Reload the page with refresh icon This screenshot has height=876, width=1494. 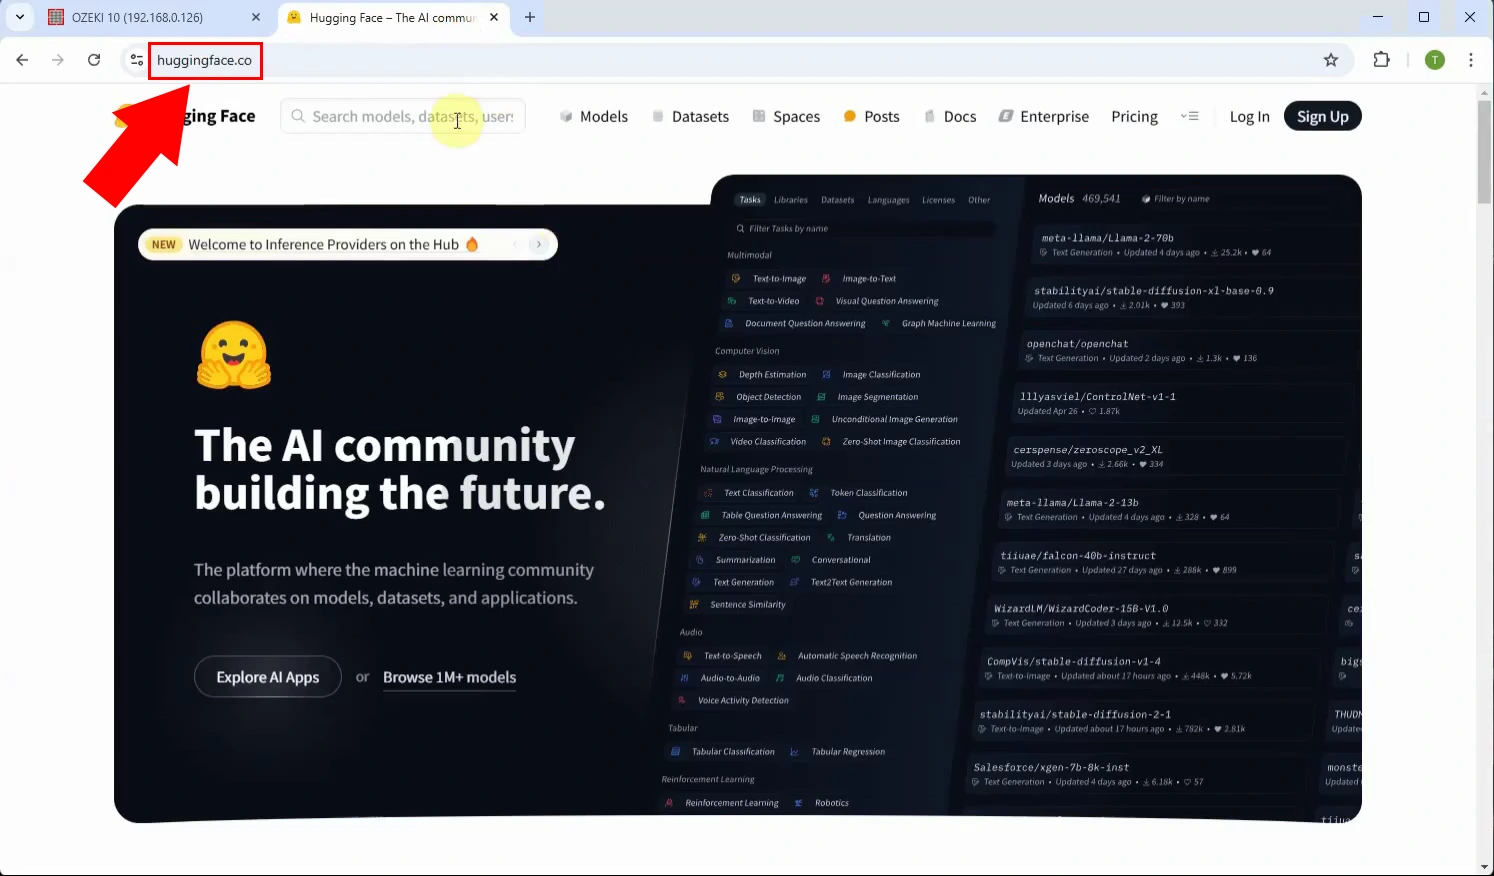(x=94, y=60)
